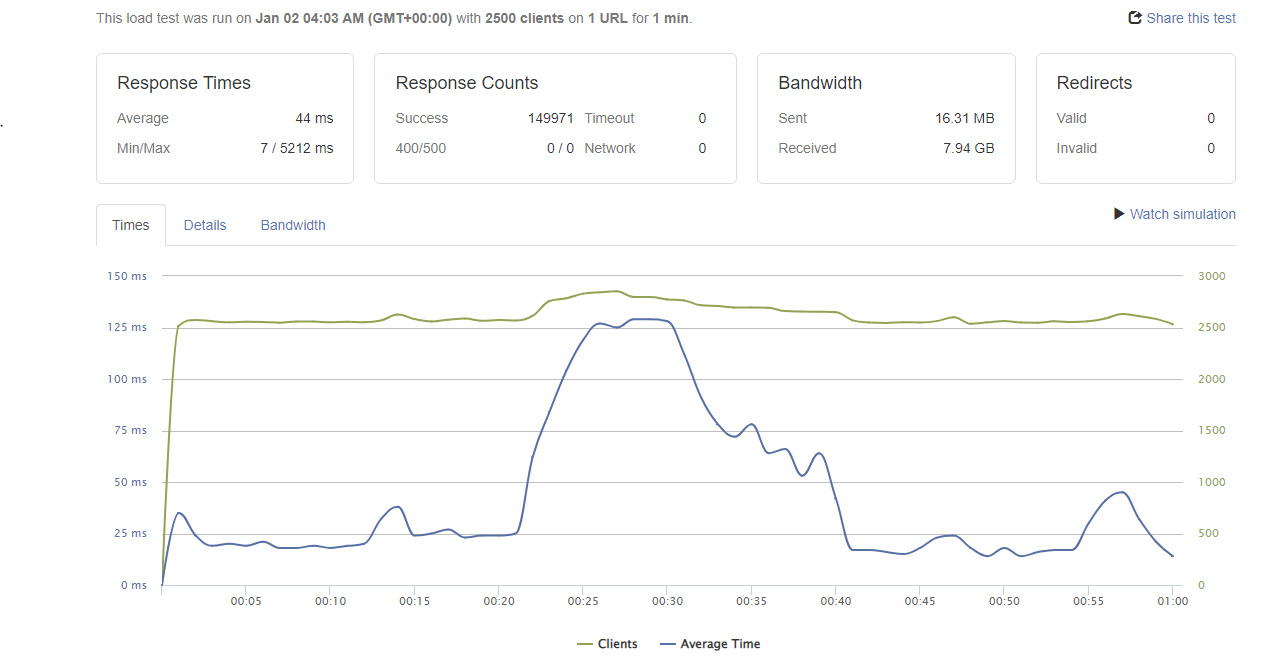This screenshot has width=1279, height=664.
Task: Click the 500 right axis label
Action: [x=1208, y=534]
